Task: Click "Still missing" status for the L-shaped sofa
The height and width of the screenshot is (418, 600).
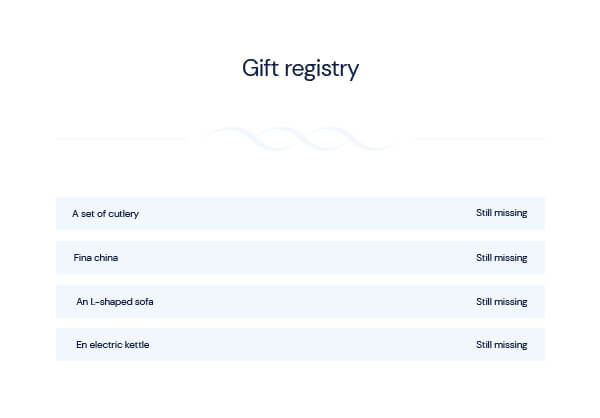Action: pyautogui.click(x=501, y=301)
